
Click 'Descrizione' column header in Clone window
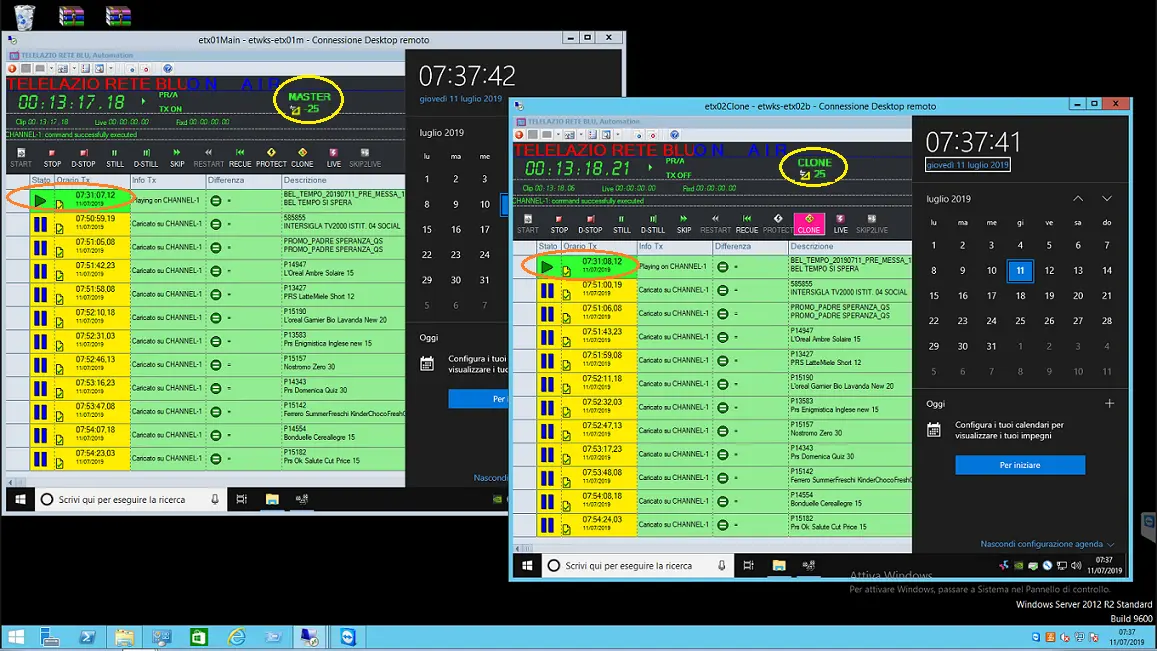[x=812, y=246]
